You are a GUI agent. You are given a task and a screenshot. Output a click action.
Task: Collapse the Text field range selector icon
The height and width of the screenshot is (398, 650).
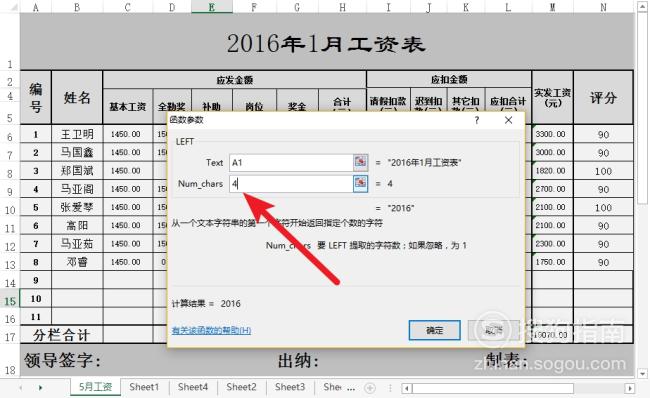(x=360, y=162)
